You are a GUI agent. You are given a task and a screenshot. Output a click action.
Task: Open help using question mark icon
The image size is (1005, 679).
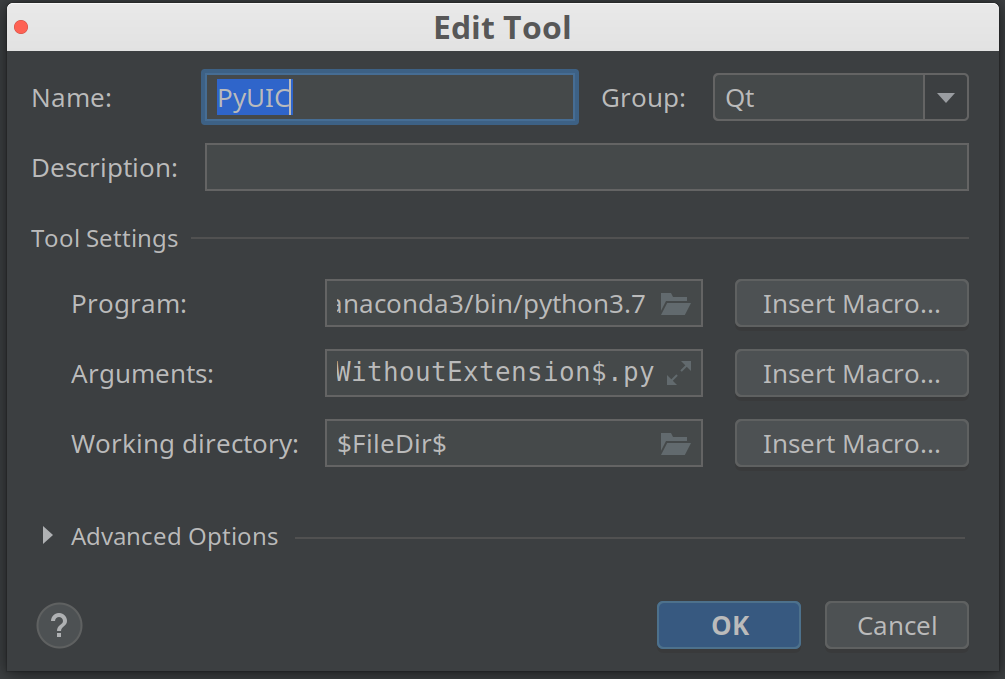(x=59, y=625)
